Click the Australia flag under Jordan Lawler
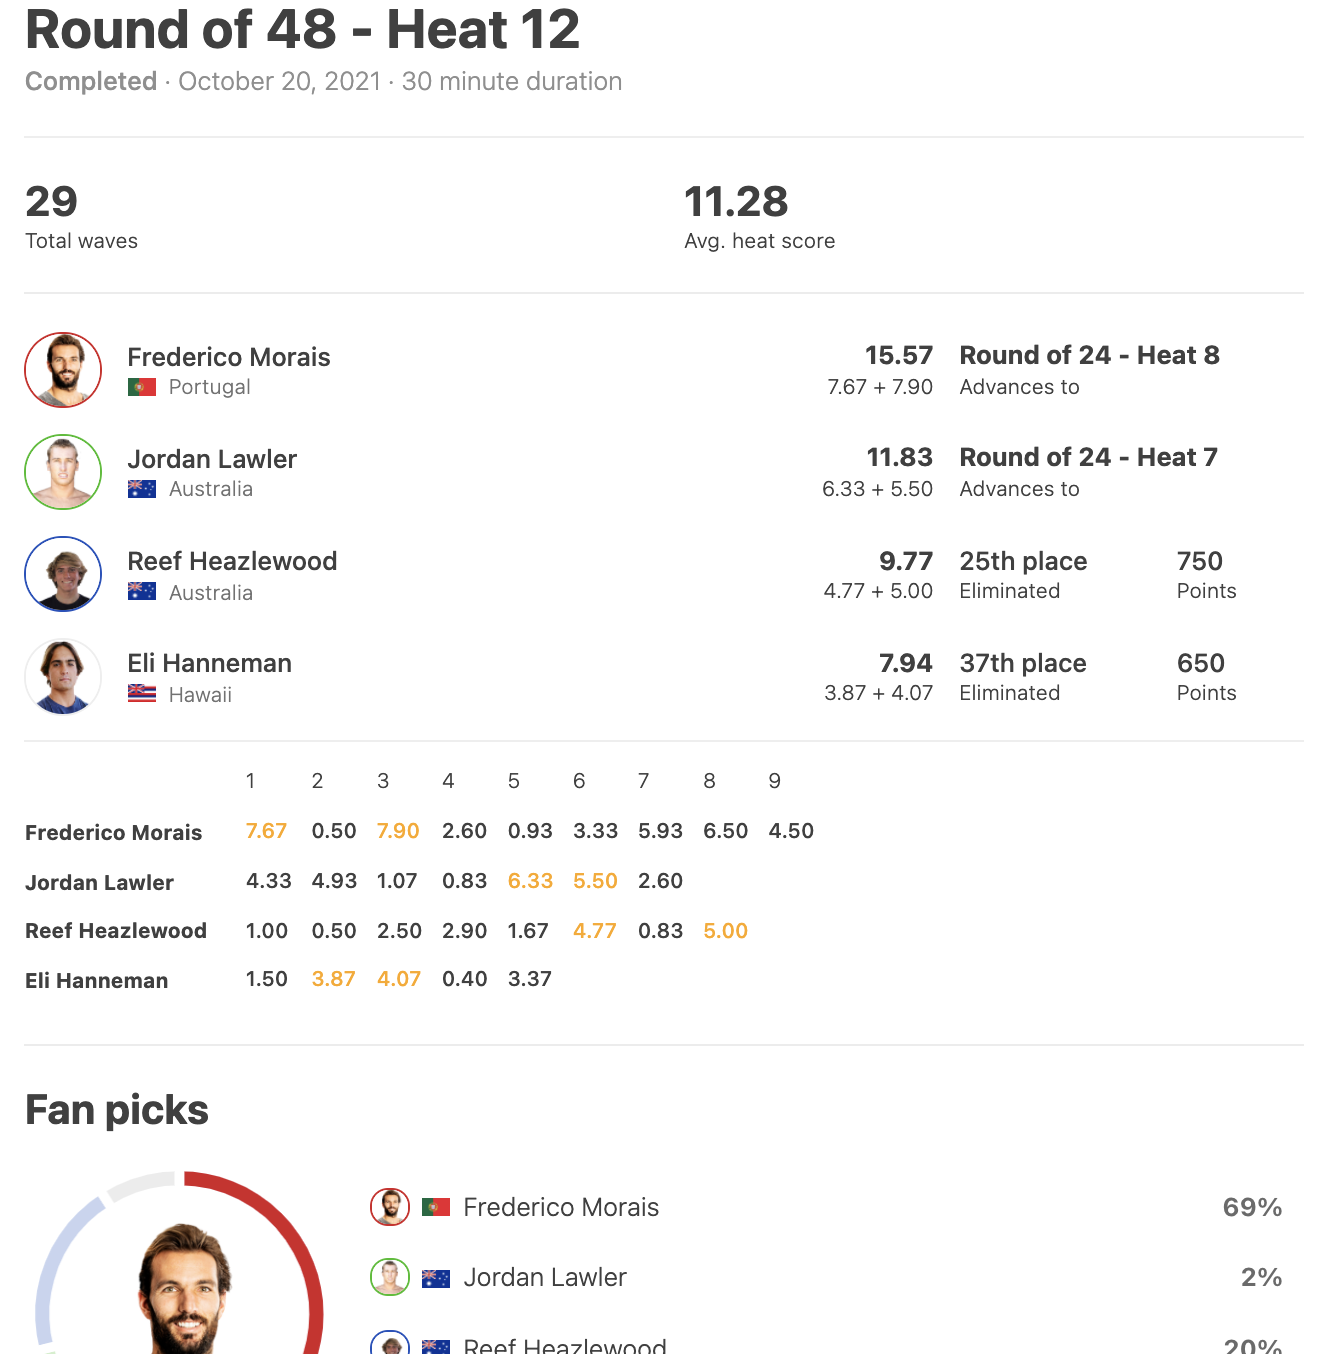Image resolution: width=1328 pixels, height=1354 pixels. pos(142,489)
